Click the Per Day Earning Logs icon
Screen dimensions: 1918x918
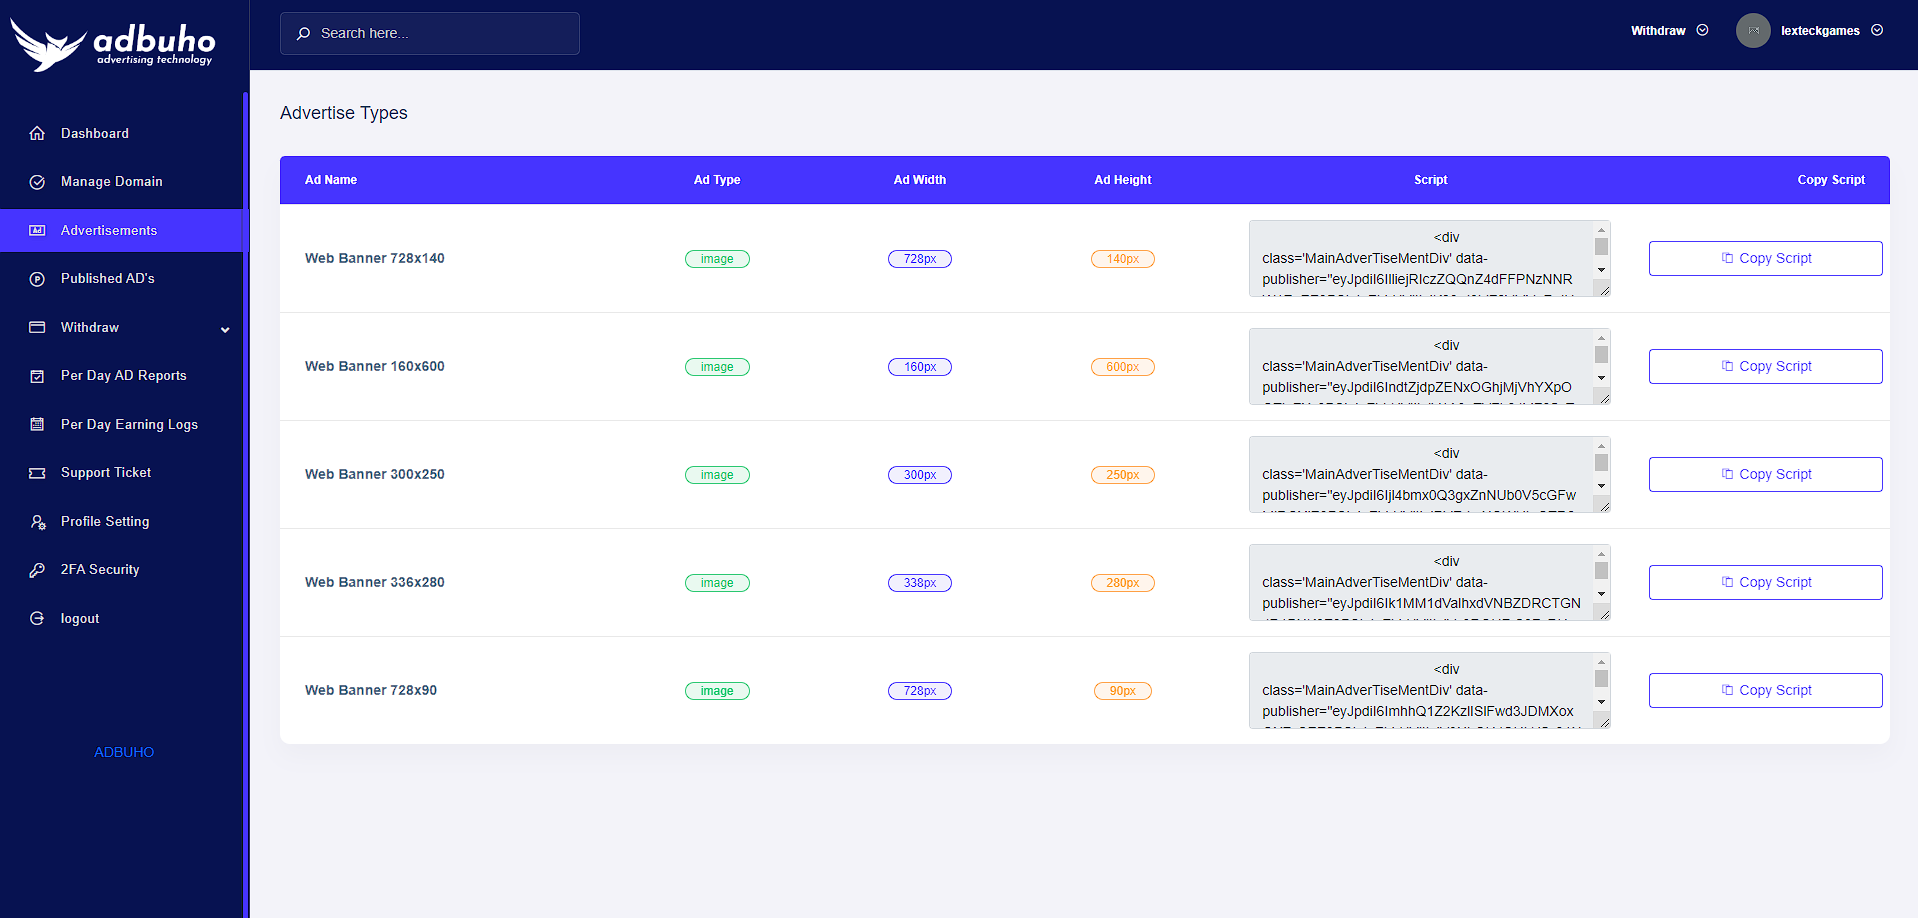37,424
